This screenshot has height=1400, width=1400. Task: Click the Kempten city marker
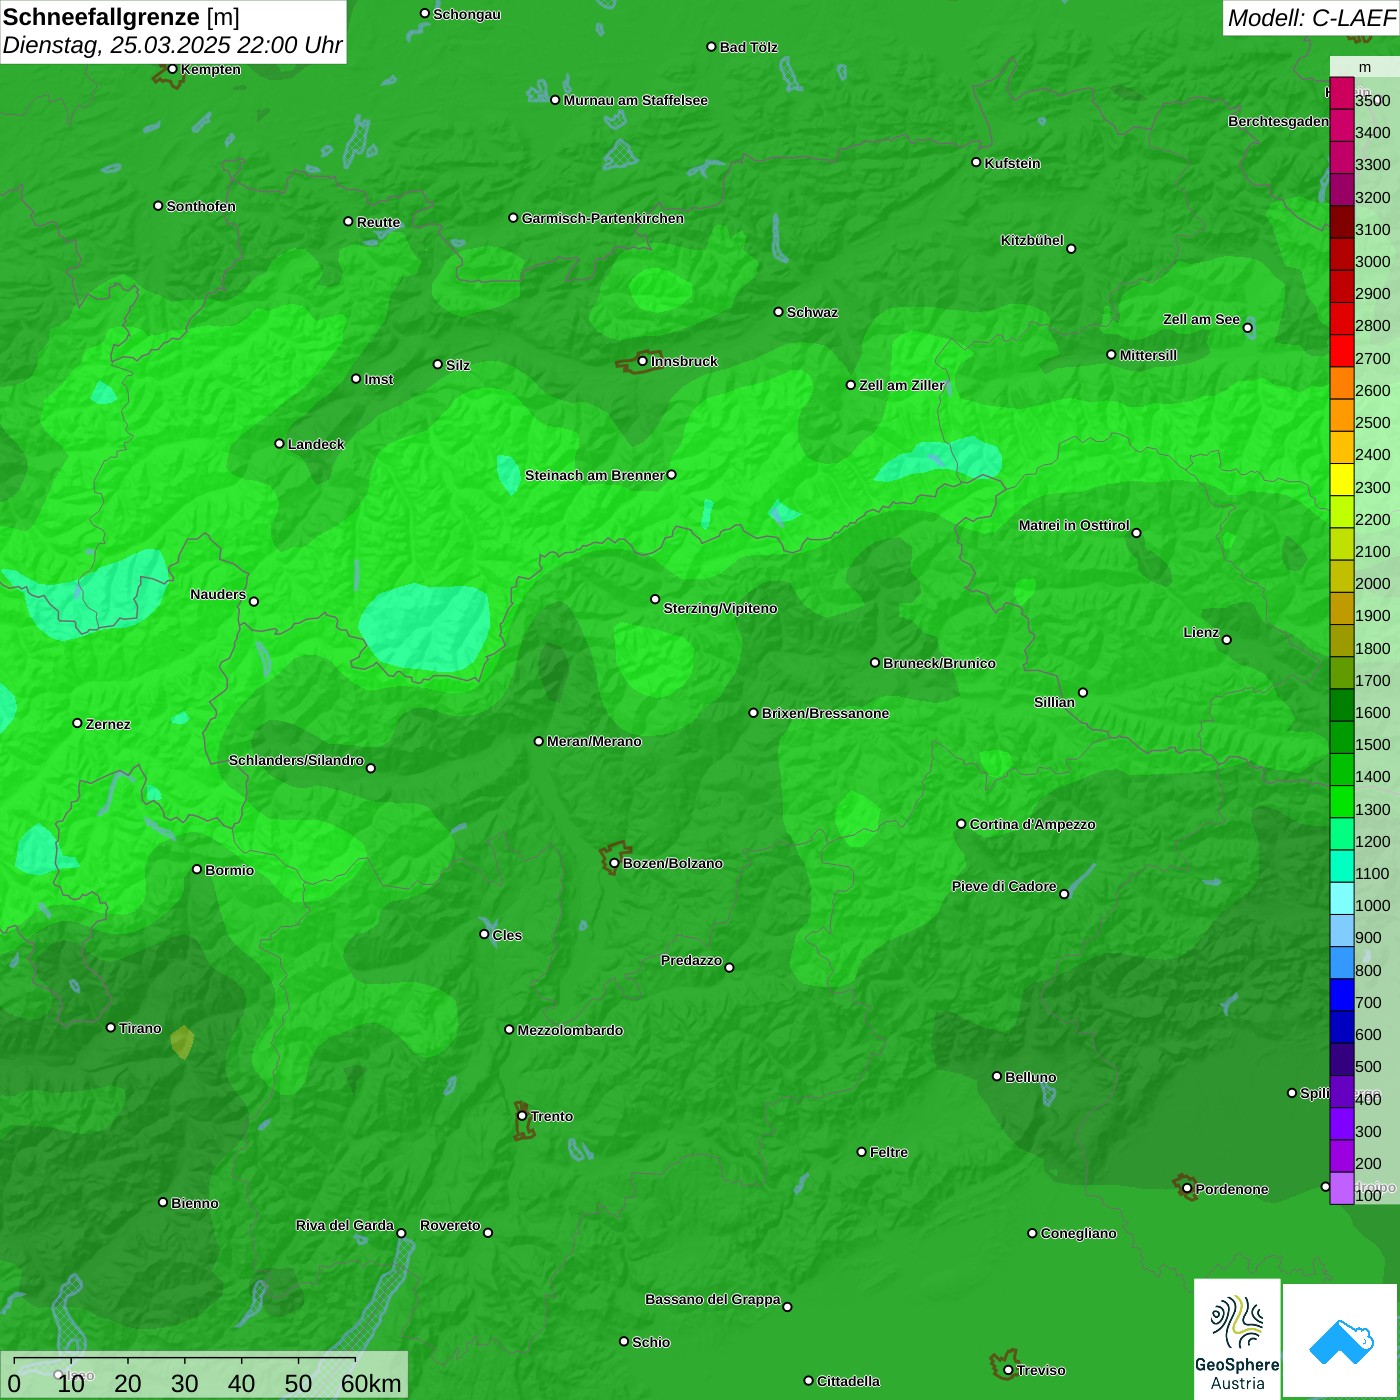[x=172, y=69]
